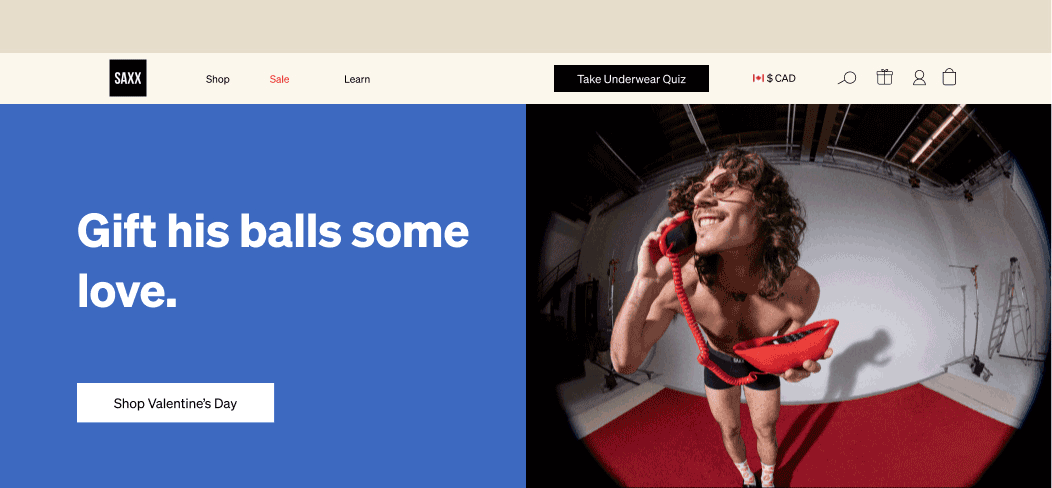Viewport: 1052px width, 488px height.
Task: Click the Canadian flag icon
Action: (x=758, y=79)
